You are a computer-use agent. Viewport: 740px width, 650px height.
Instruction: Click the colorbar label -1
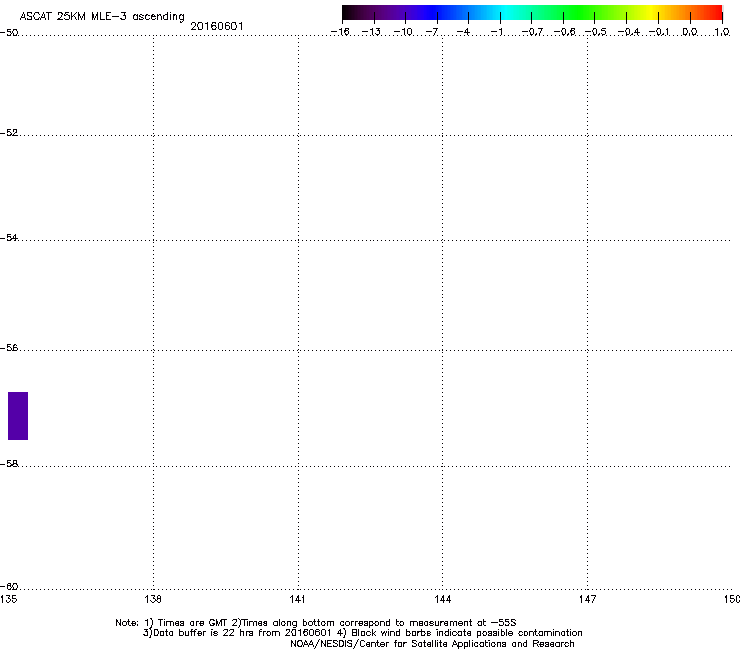click(496, 32)
